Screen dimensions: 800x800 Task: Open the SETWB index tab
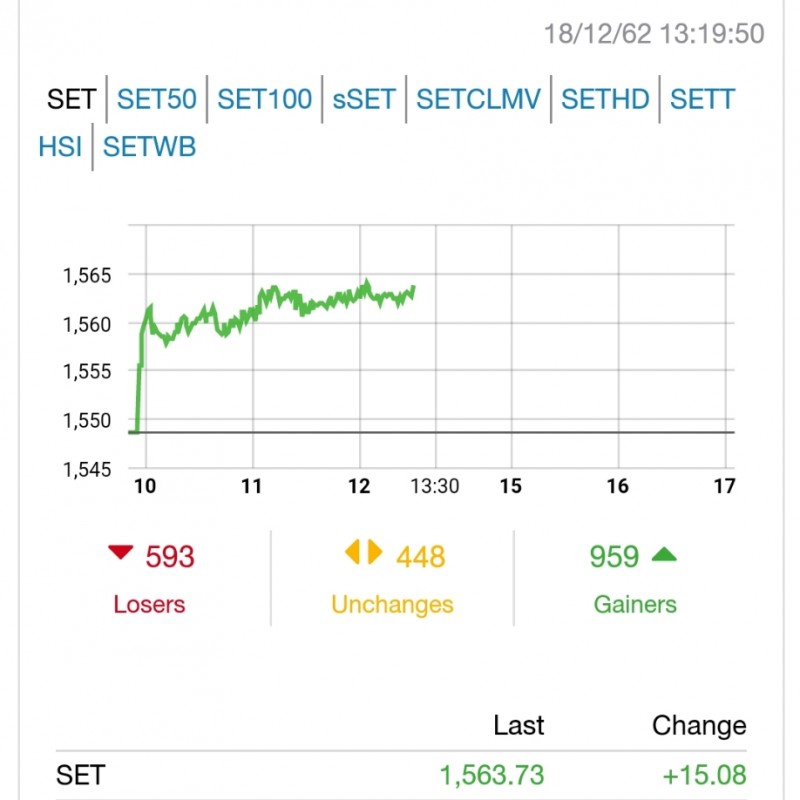click(149, 147)
